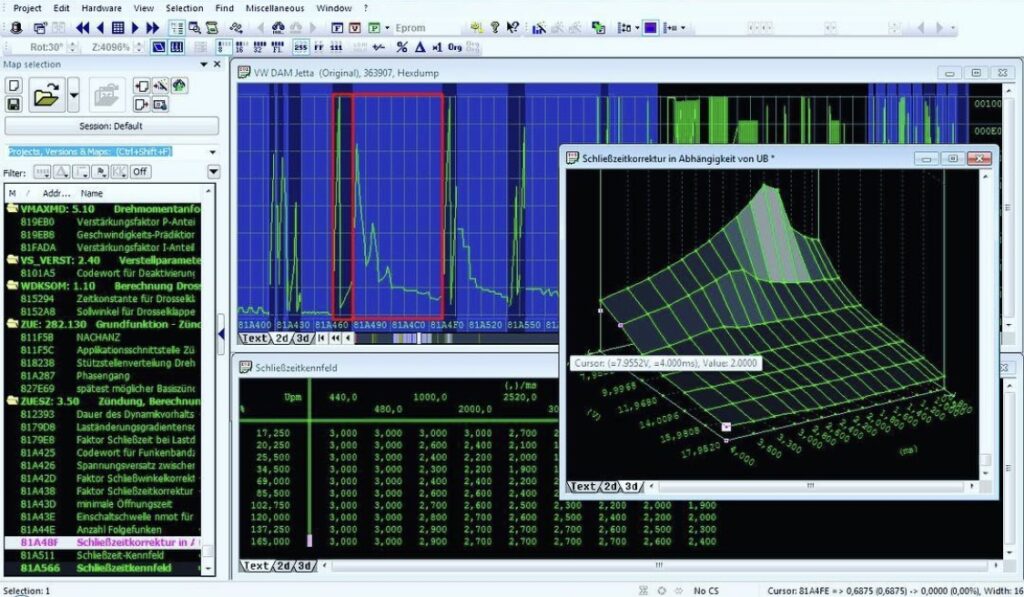Click the 255 decimal format icon
Image resolution: width=1024 pixels, height=597 pixels.
300,47
